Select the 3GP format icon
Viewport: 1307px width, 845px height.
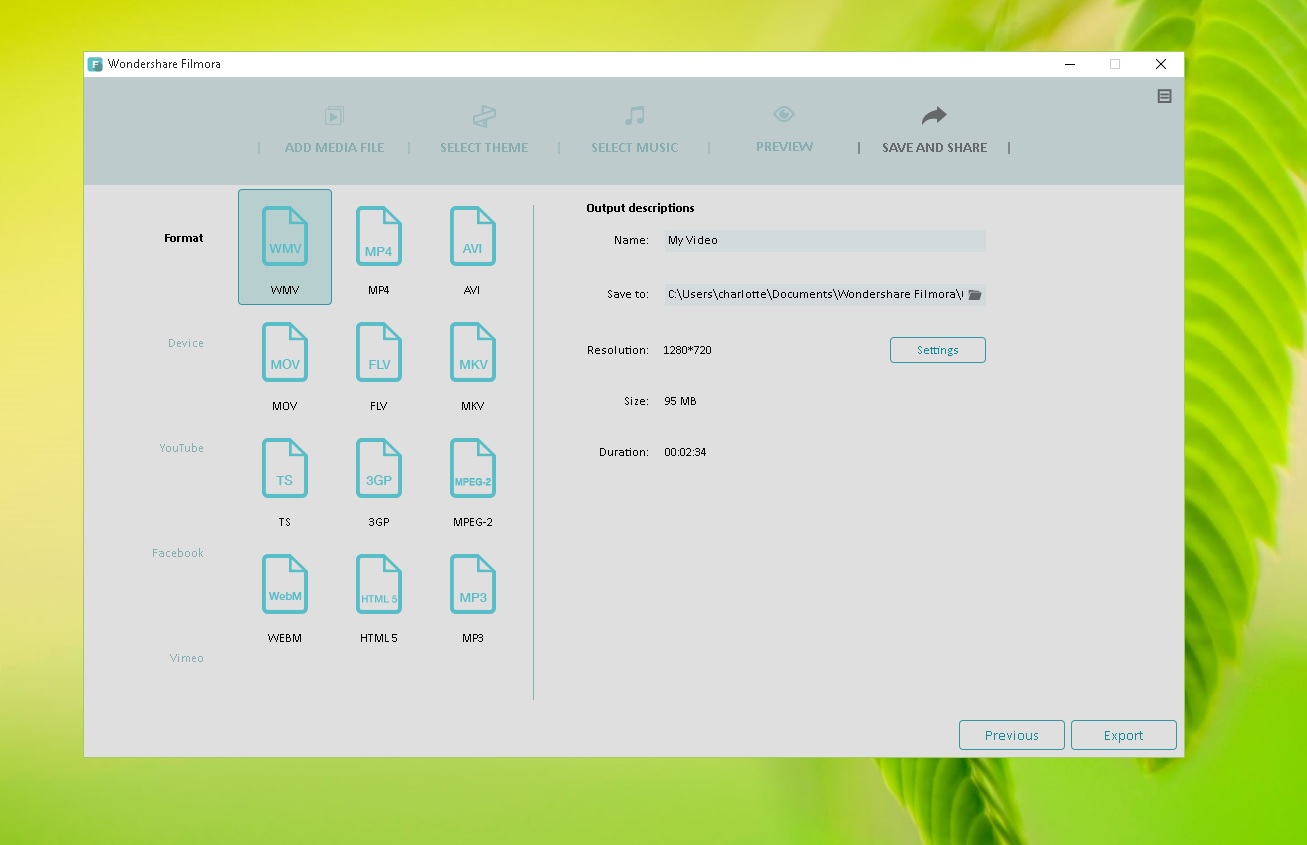click(379, 469)
